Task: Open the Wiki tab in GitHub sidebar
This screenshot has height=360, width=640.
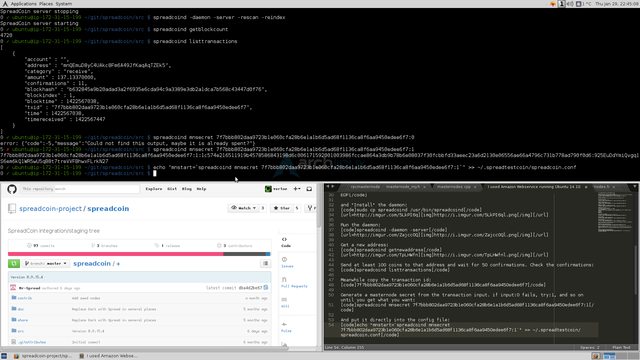Action: coord(285,302)
